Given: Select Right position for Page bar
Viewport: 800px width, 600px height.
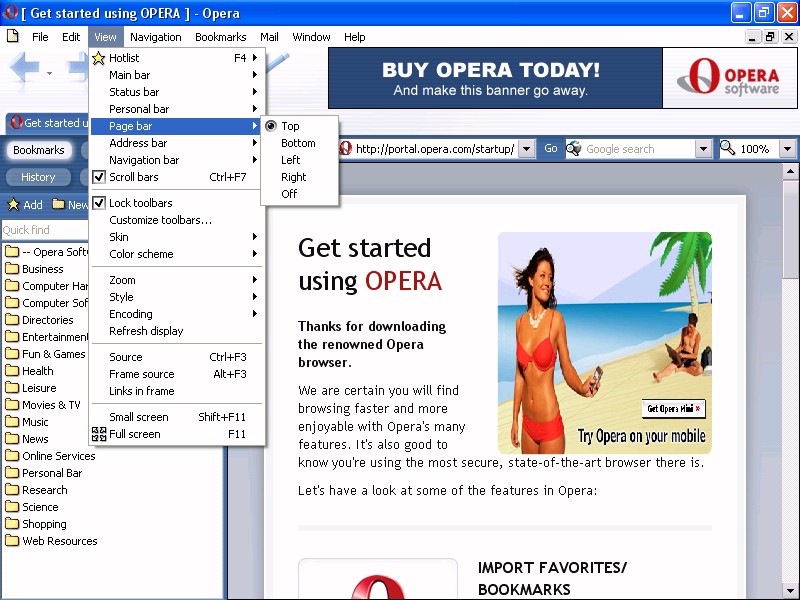Looking at the screenshot, I should coord(299,177).
